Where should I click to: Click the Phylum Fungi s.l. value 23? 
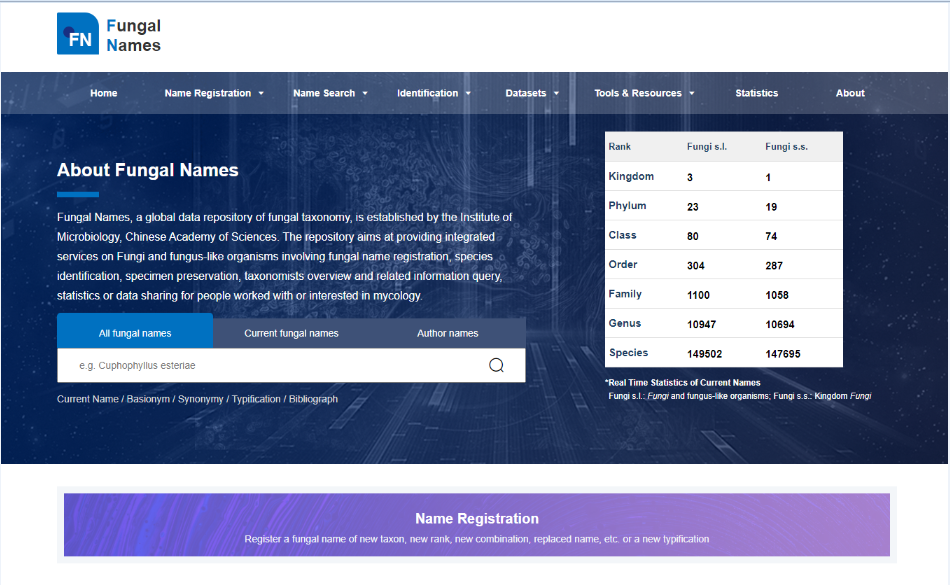(x=693, y=207)
